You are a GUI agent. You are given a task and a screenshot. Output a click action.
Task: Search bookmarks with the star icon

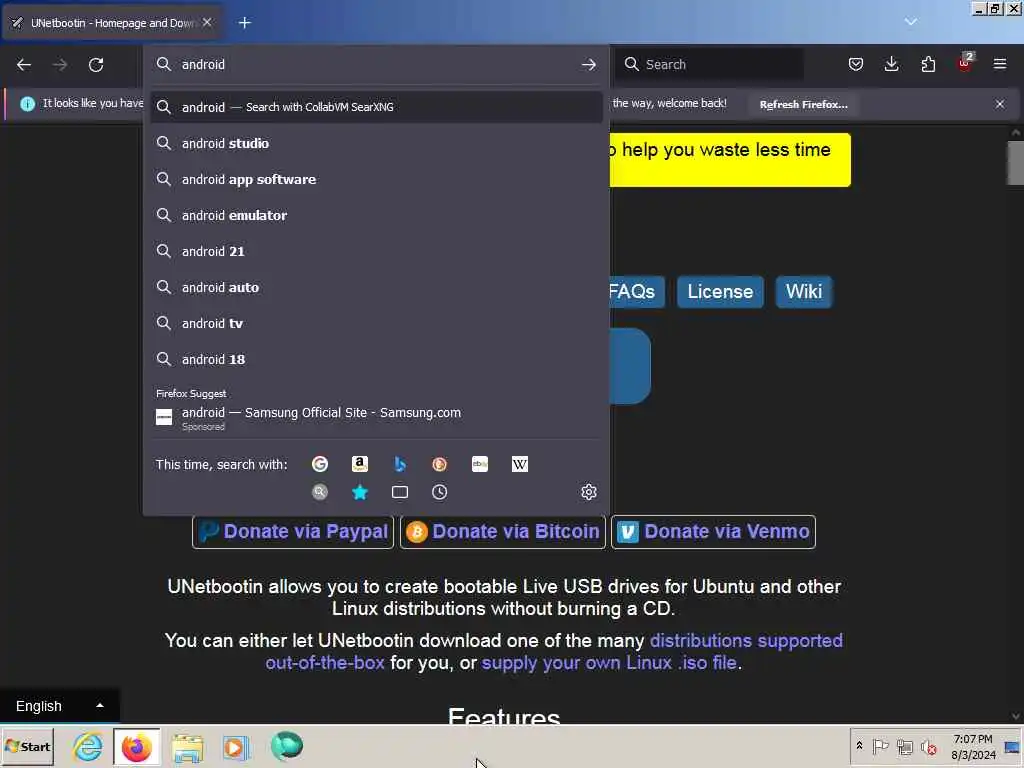(360, 492)
